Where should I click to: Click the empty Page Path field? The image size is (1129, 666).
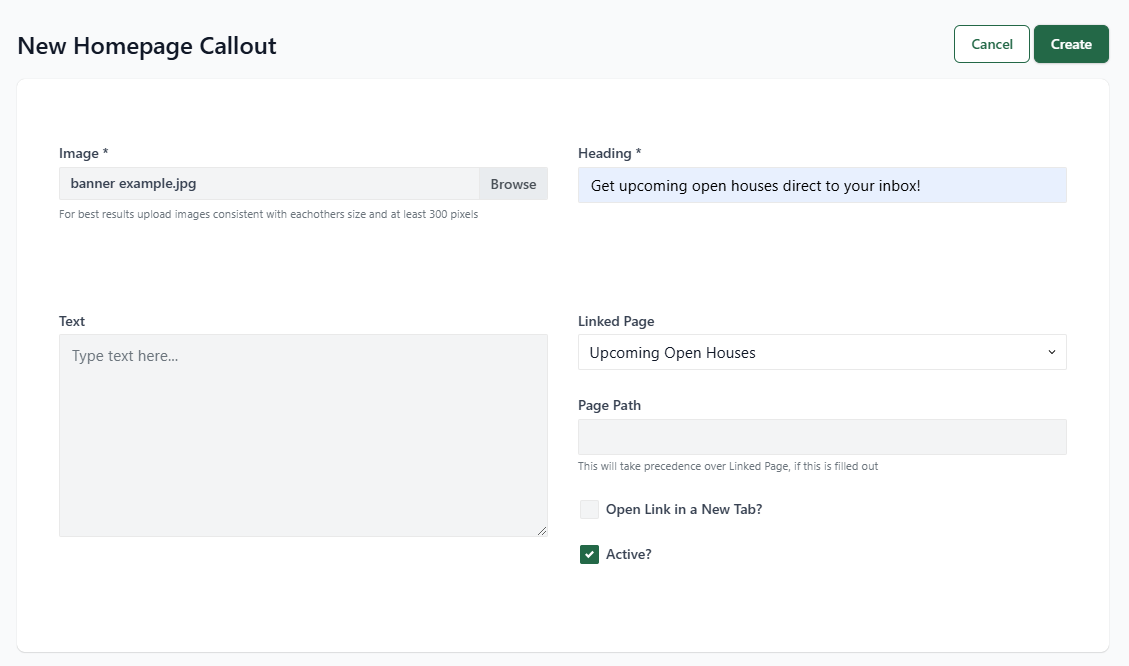point(822,437)
